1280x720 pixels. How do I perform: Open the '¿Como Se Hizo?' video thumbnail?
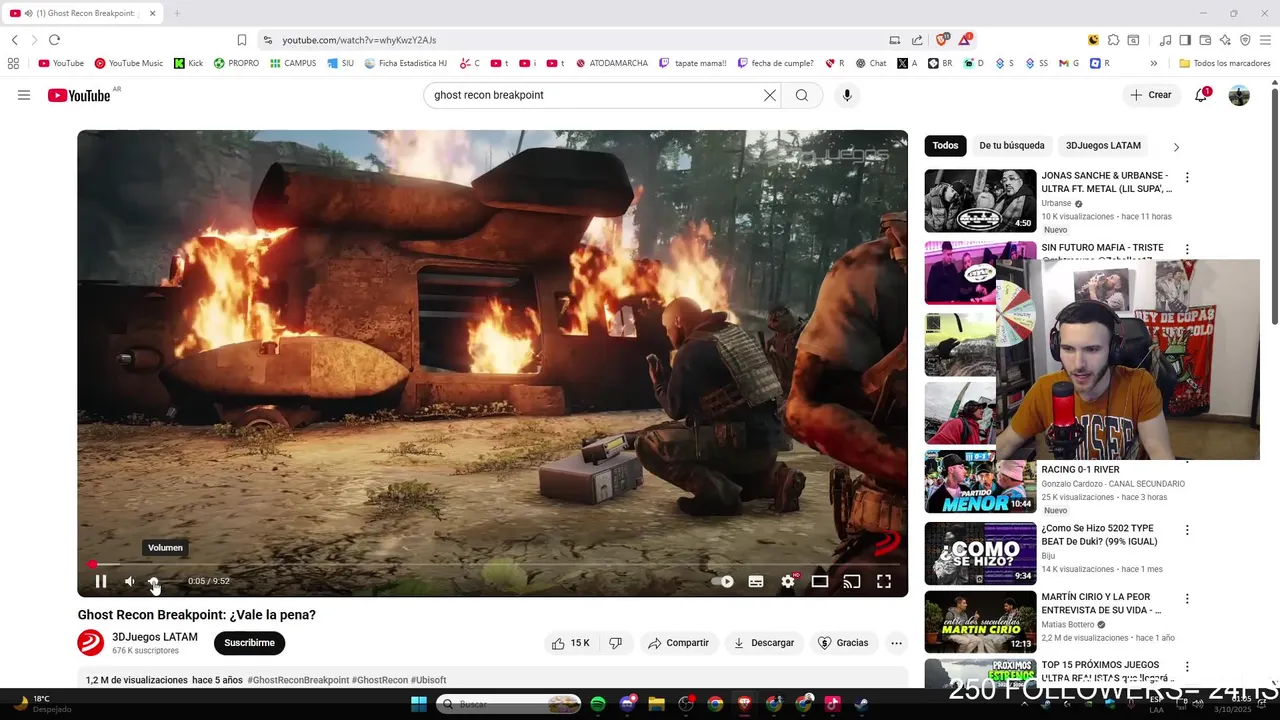point(980,553)
